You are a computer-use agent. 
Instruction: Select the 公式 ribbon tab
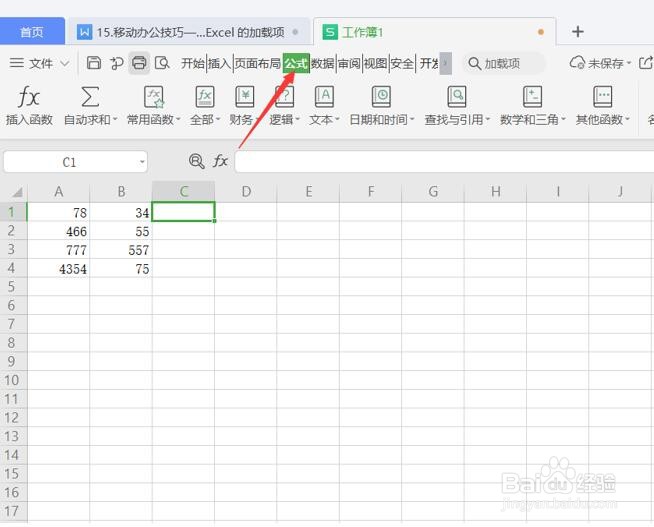(296, 63)
